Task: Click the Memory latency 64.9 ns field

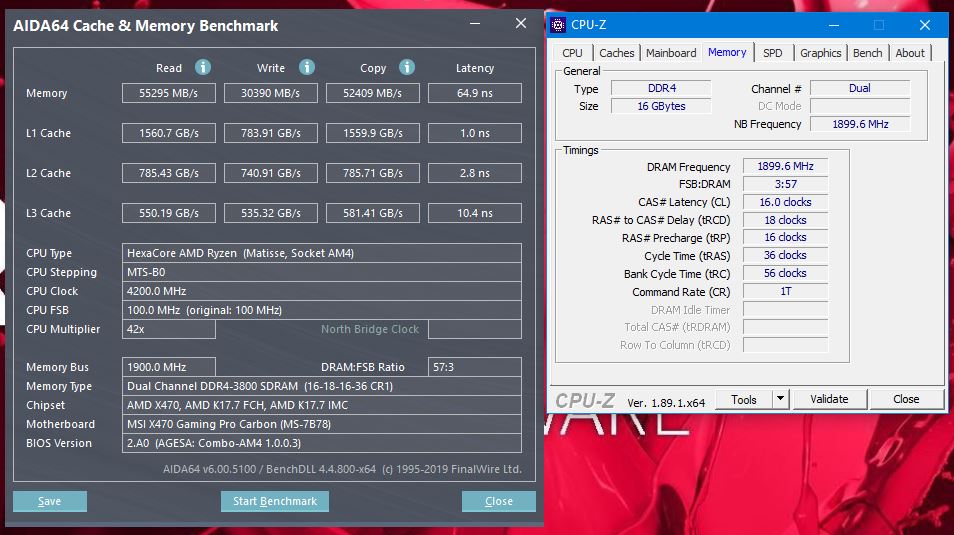Action: click(x=475, y=93)
